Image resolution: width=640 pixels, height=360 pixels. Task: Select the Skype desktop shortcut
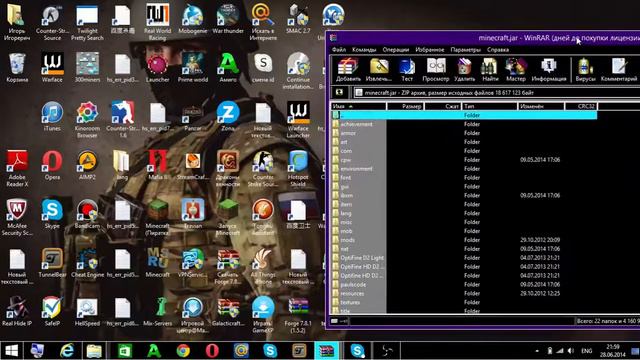click(52, 213)
